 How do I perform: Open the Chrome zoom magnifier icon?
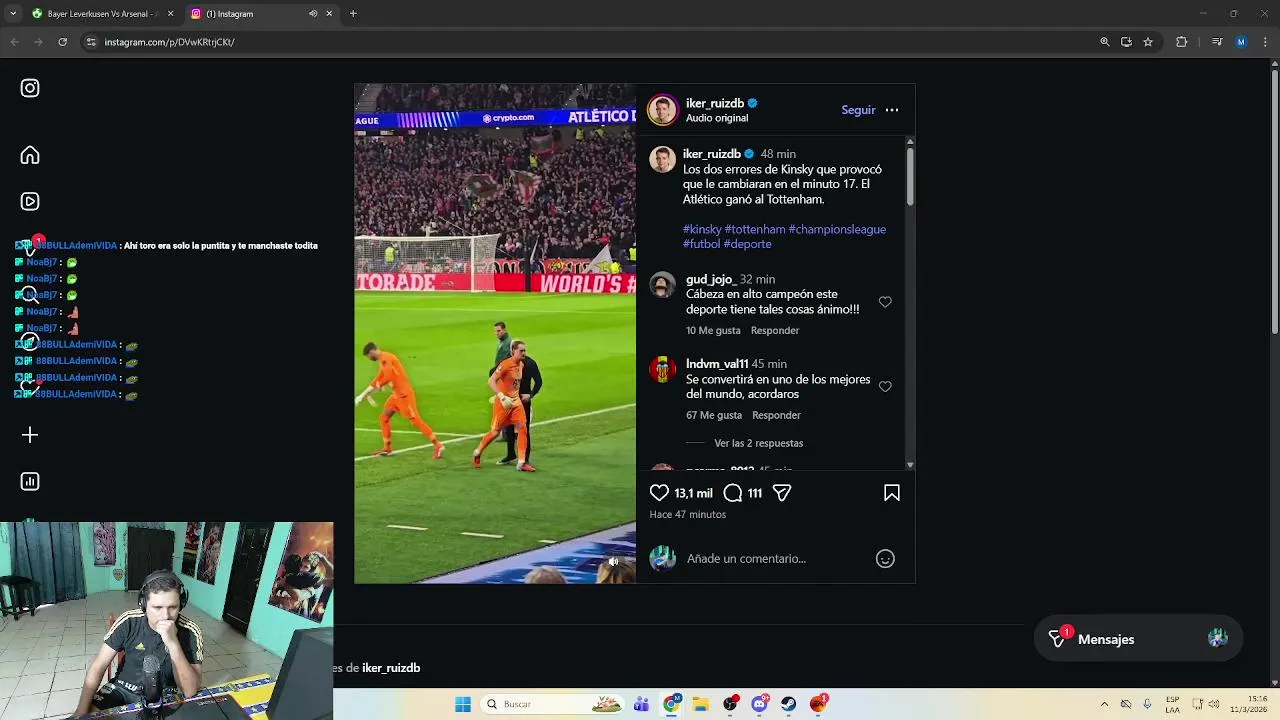1105,42
